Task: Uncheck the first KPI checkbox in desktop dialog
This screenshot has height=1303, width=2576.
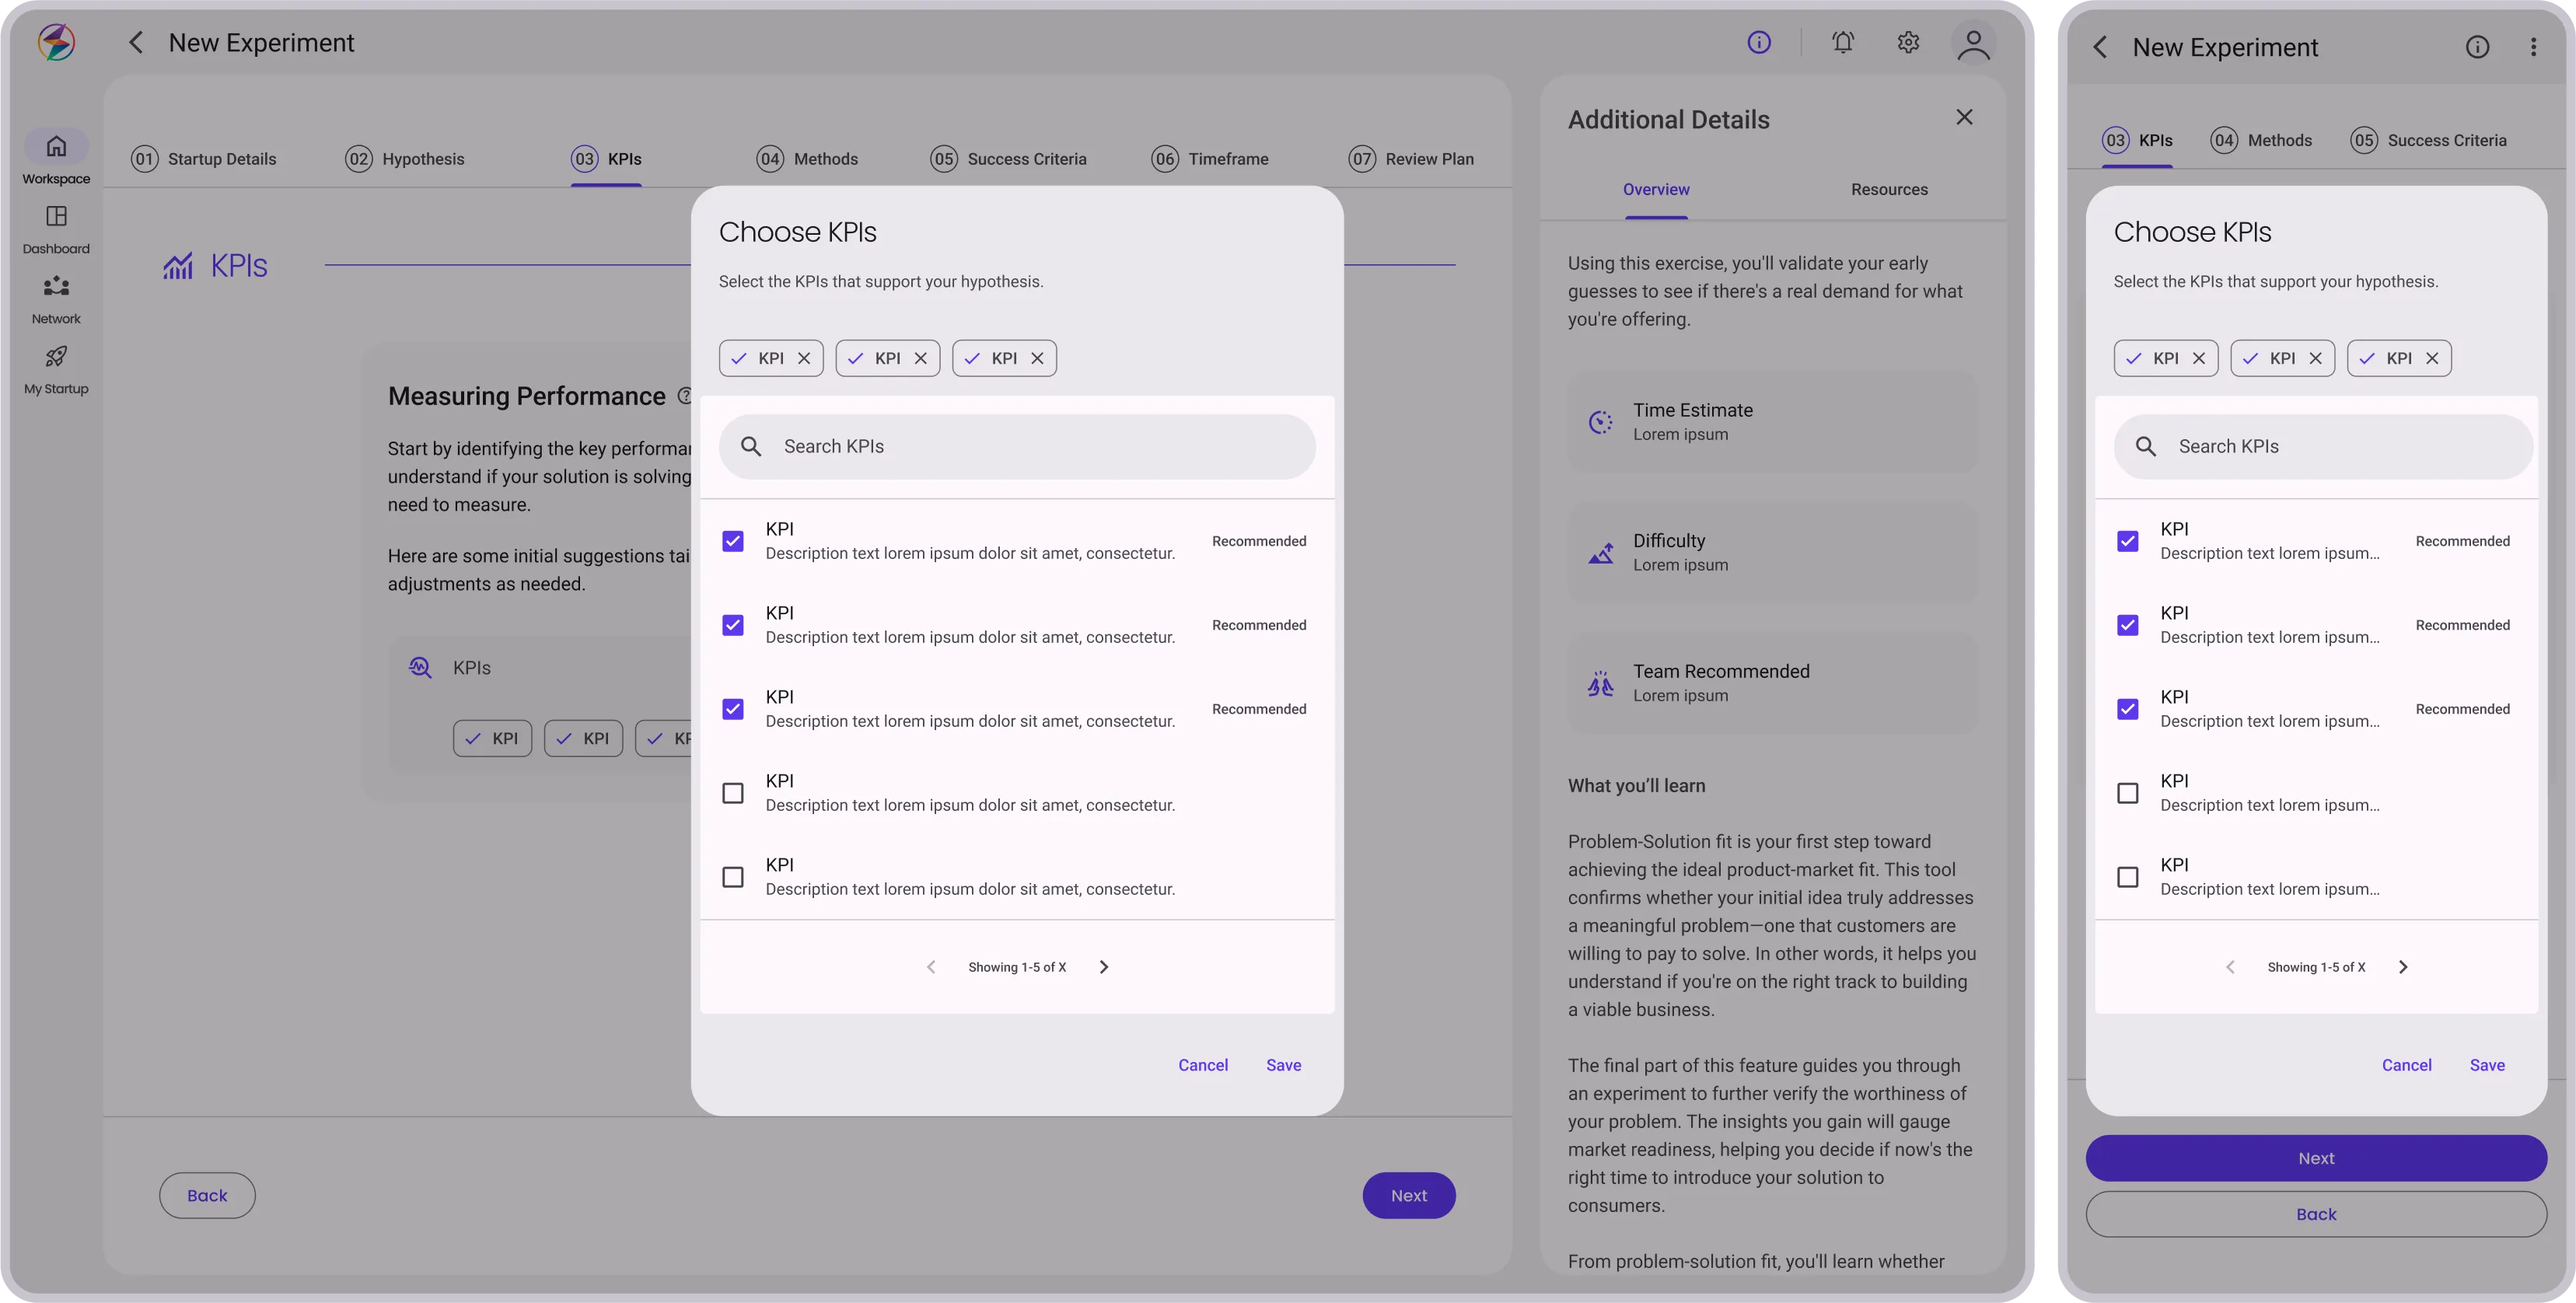Action: [733, 541]
